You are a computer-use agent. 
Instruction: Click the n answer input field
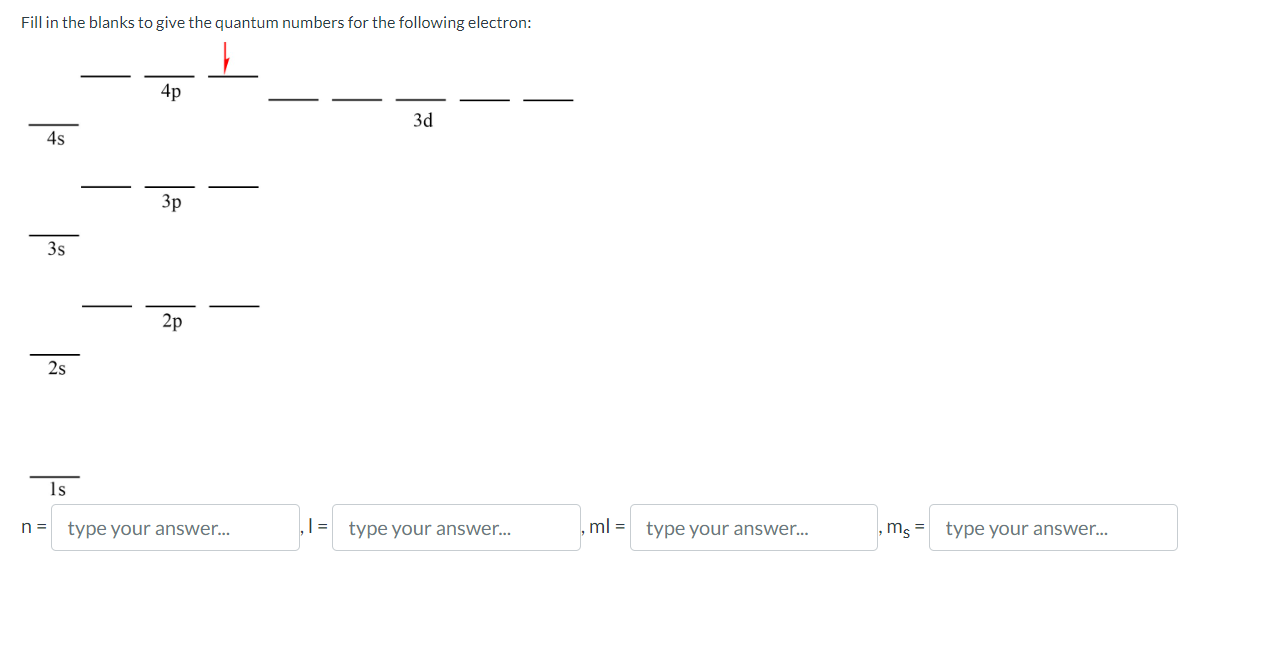(175, 527)
